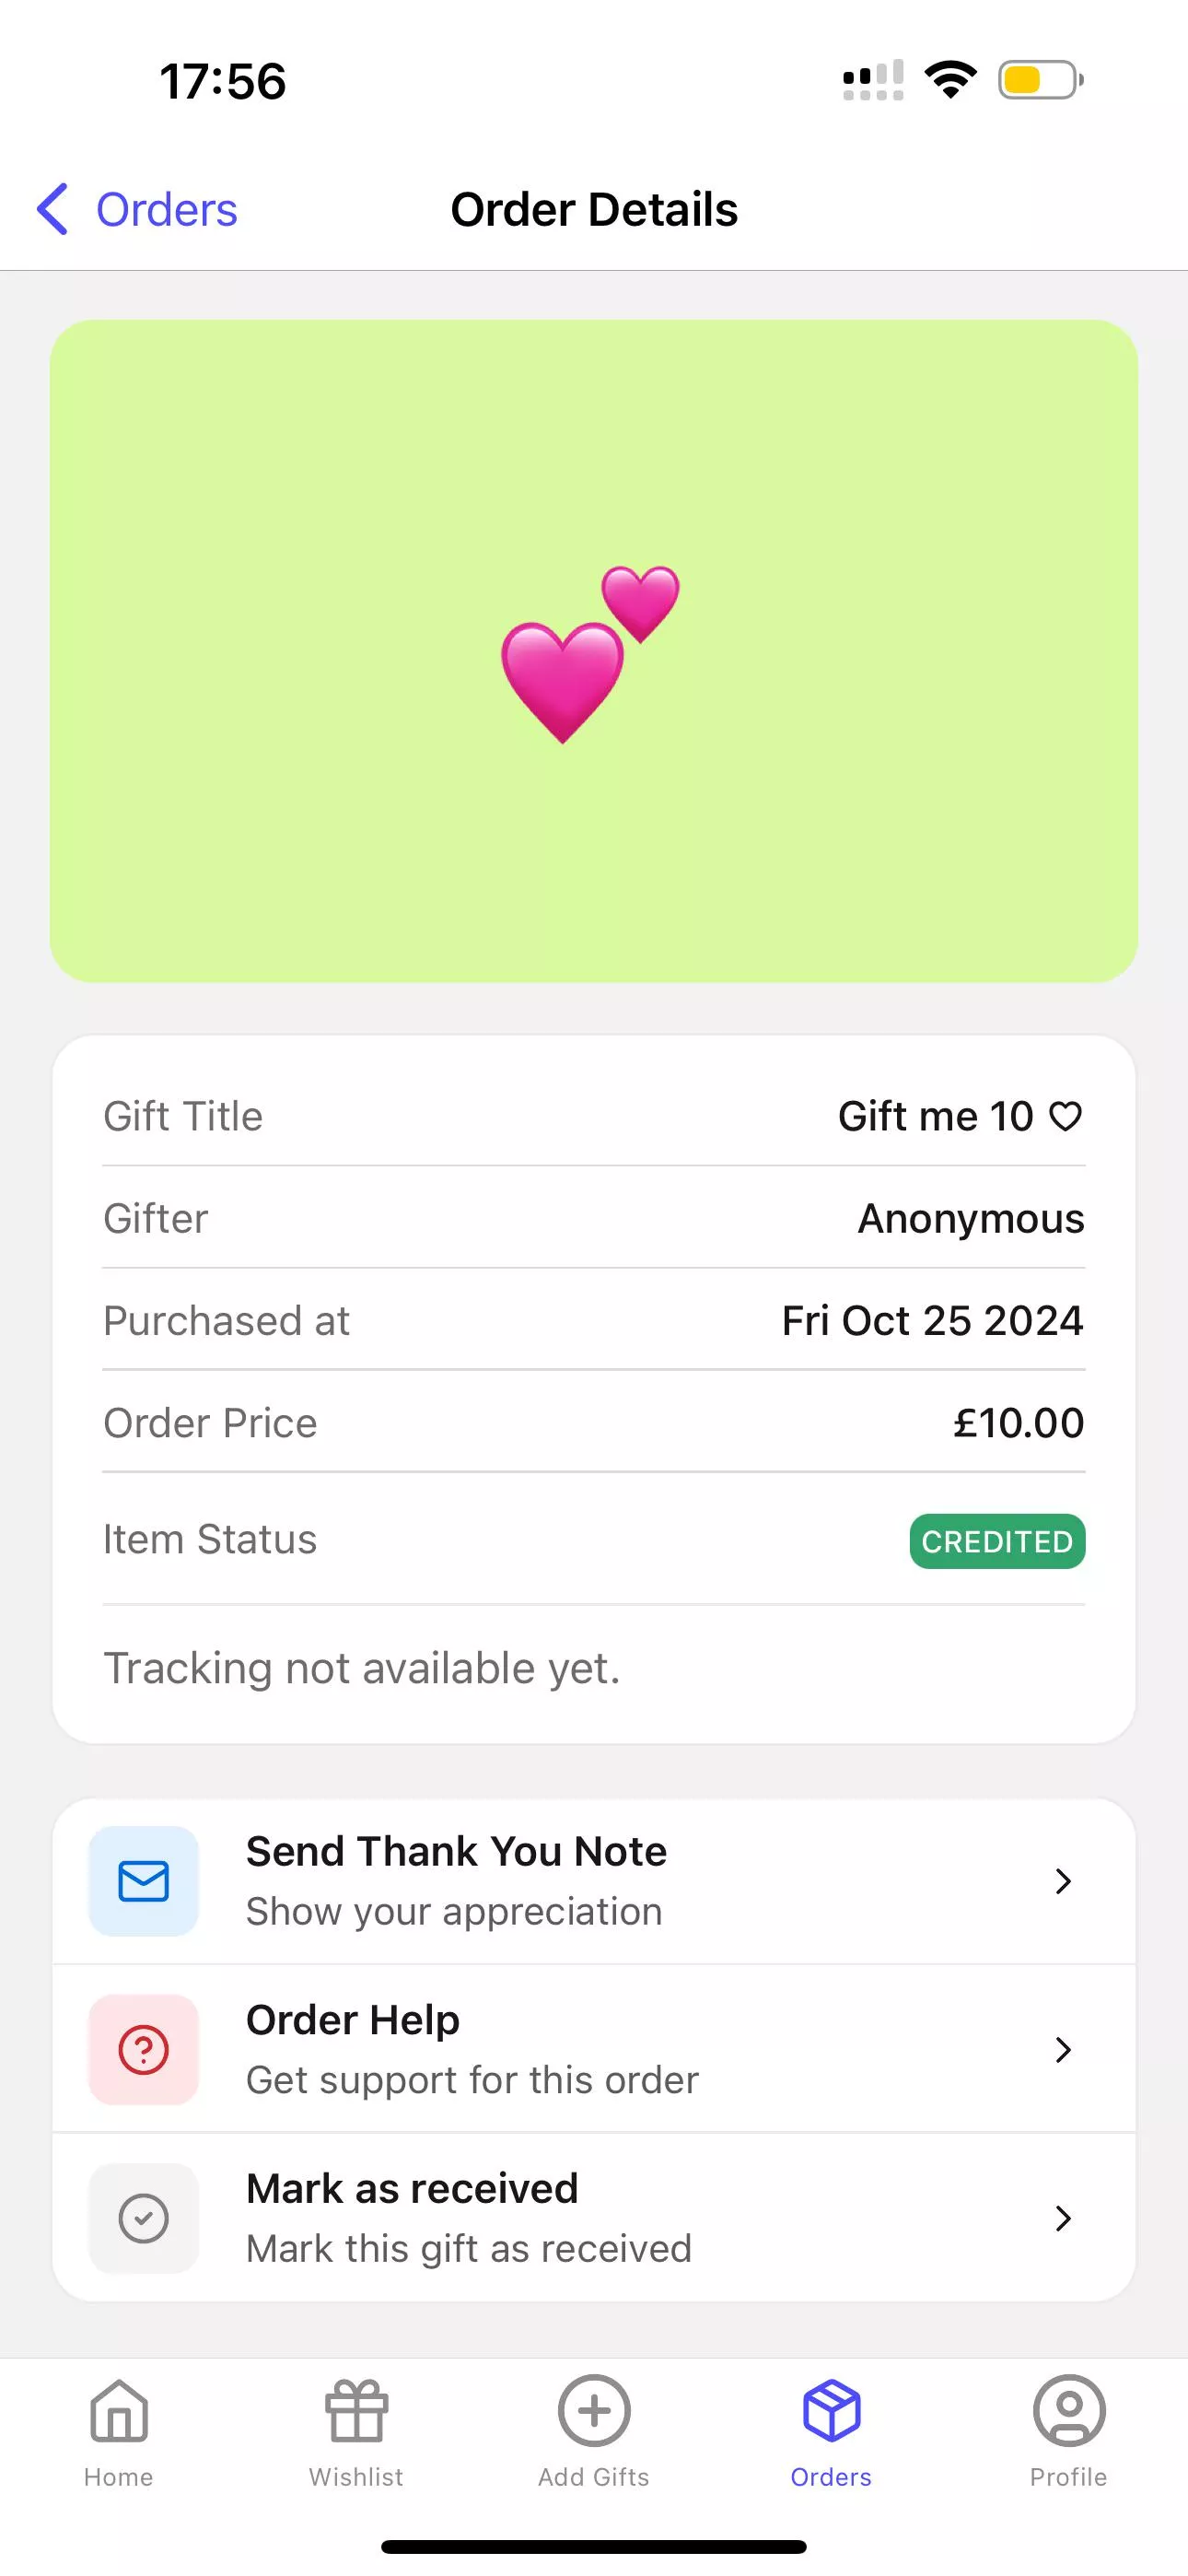
Task: Select Send Thank You Note title
Action: click(x=456, y=1851)
